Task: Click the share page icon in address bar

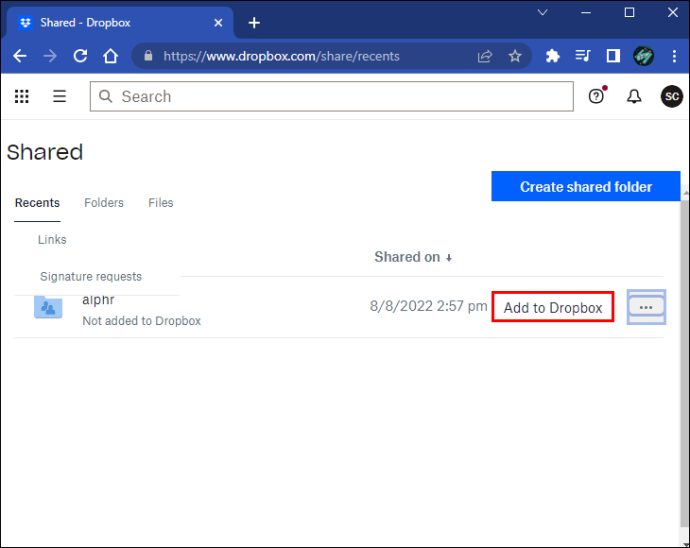Action: [x=484, y=56]
